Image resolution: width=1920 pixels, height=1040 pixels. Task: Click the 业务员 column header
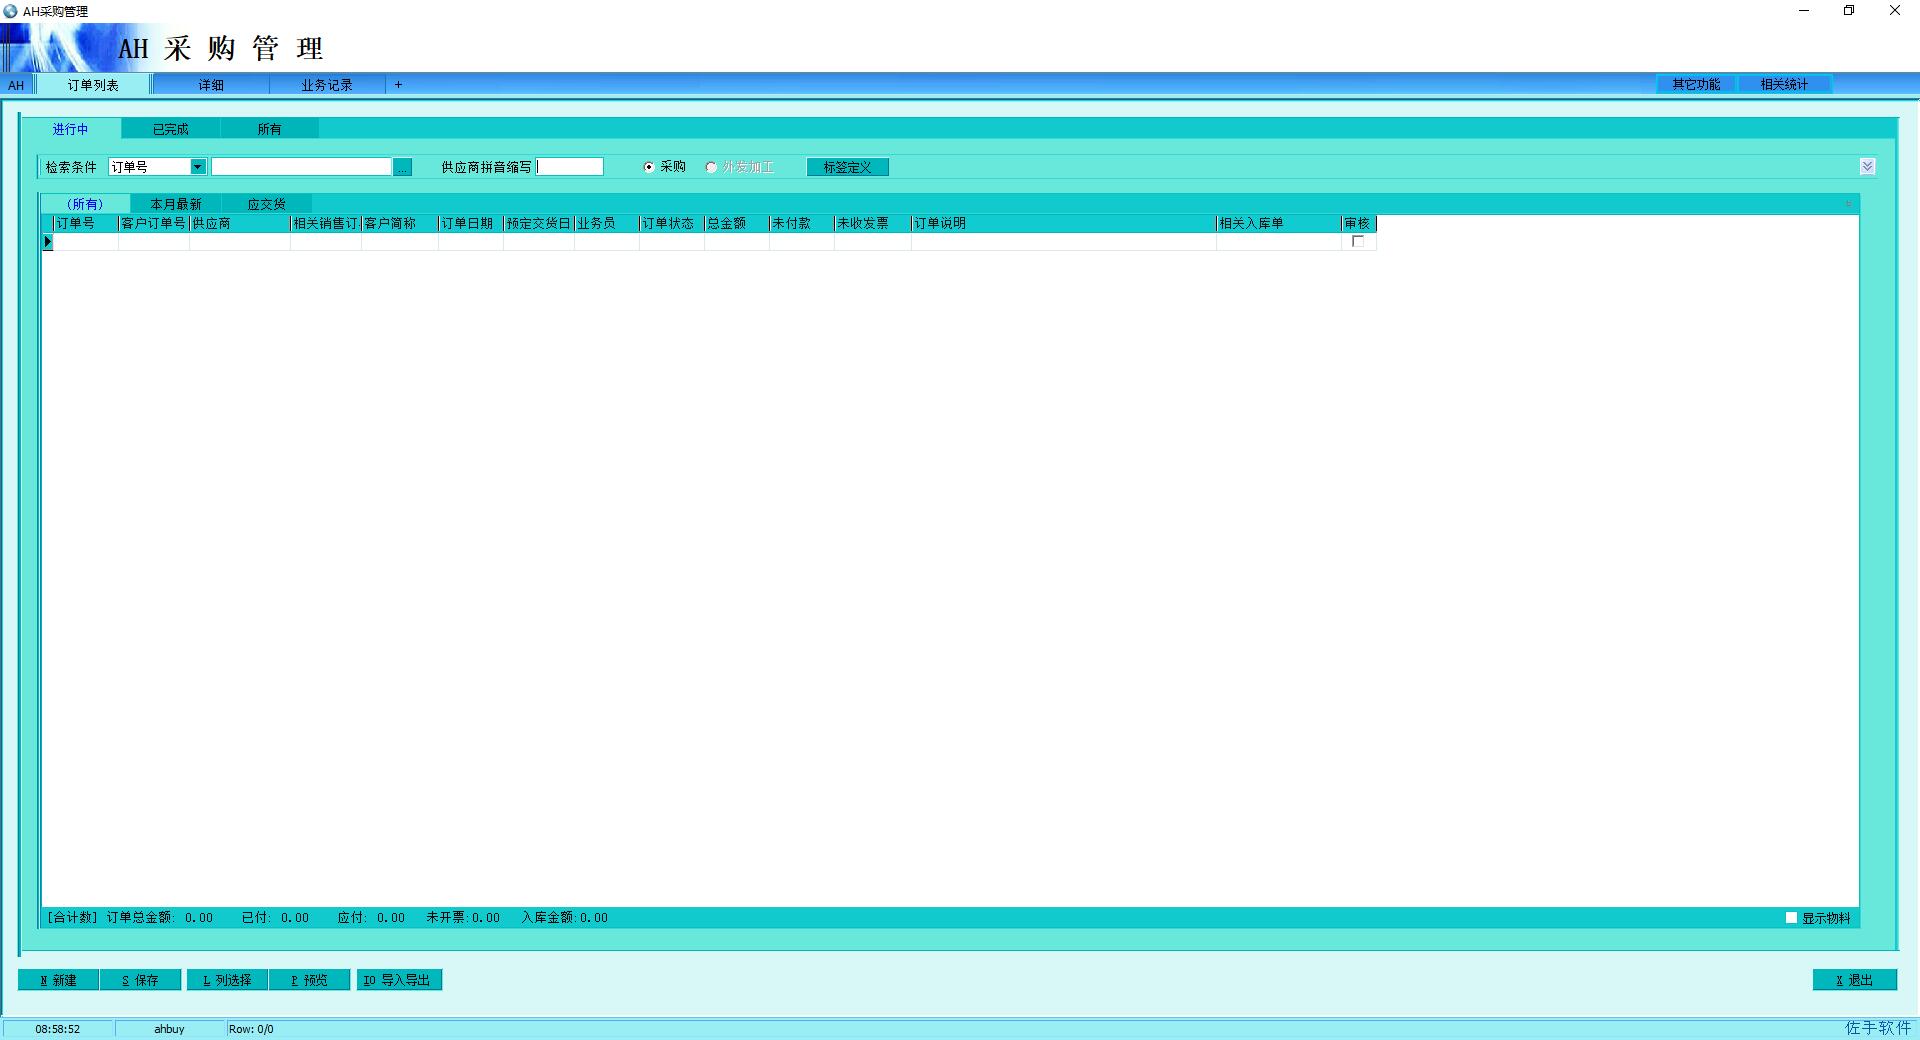607,223
